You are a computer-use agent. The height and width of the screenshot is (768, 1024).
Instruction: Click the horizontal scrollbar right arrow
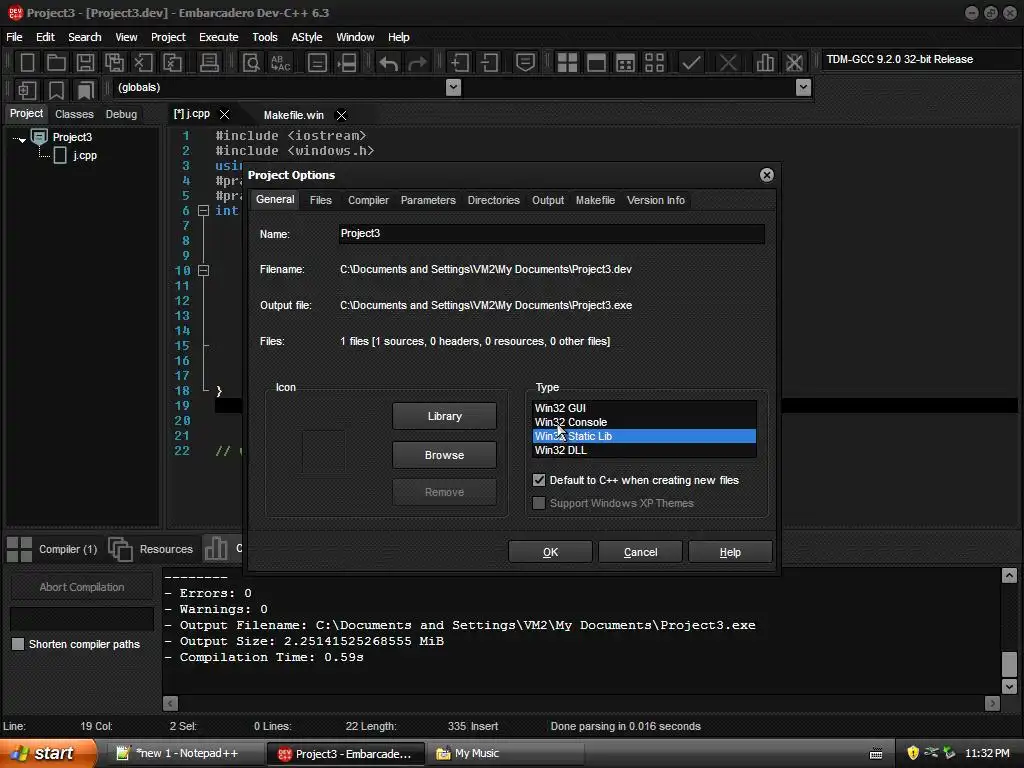click(992, 703)
